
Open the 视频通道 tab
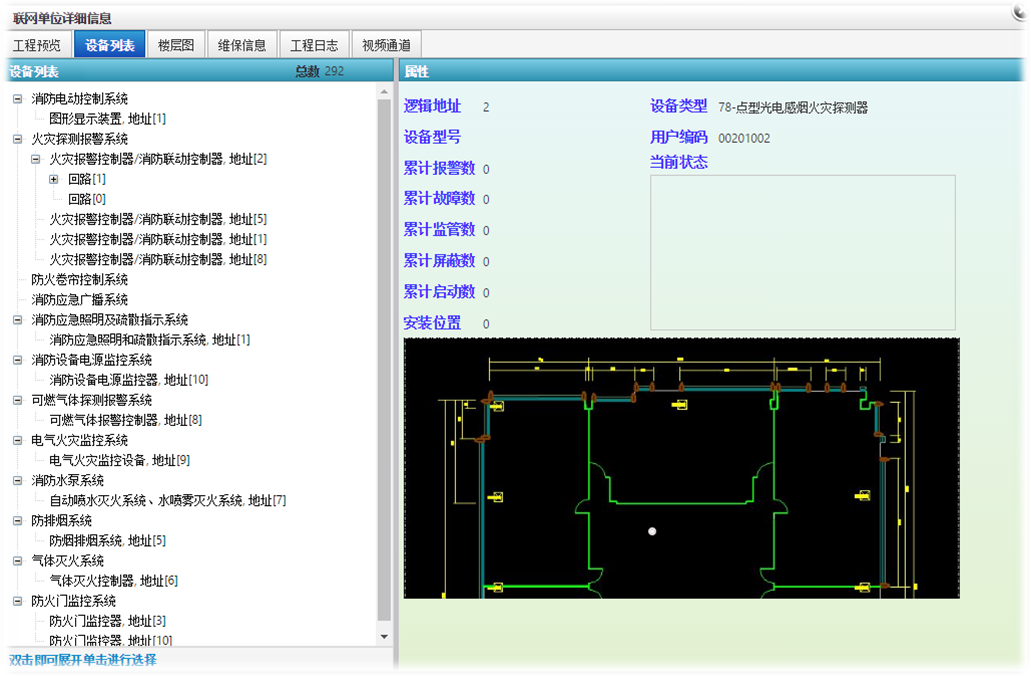387,45
